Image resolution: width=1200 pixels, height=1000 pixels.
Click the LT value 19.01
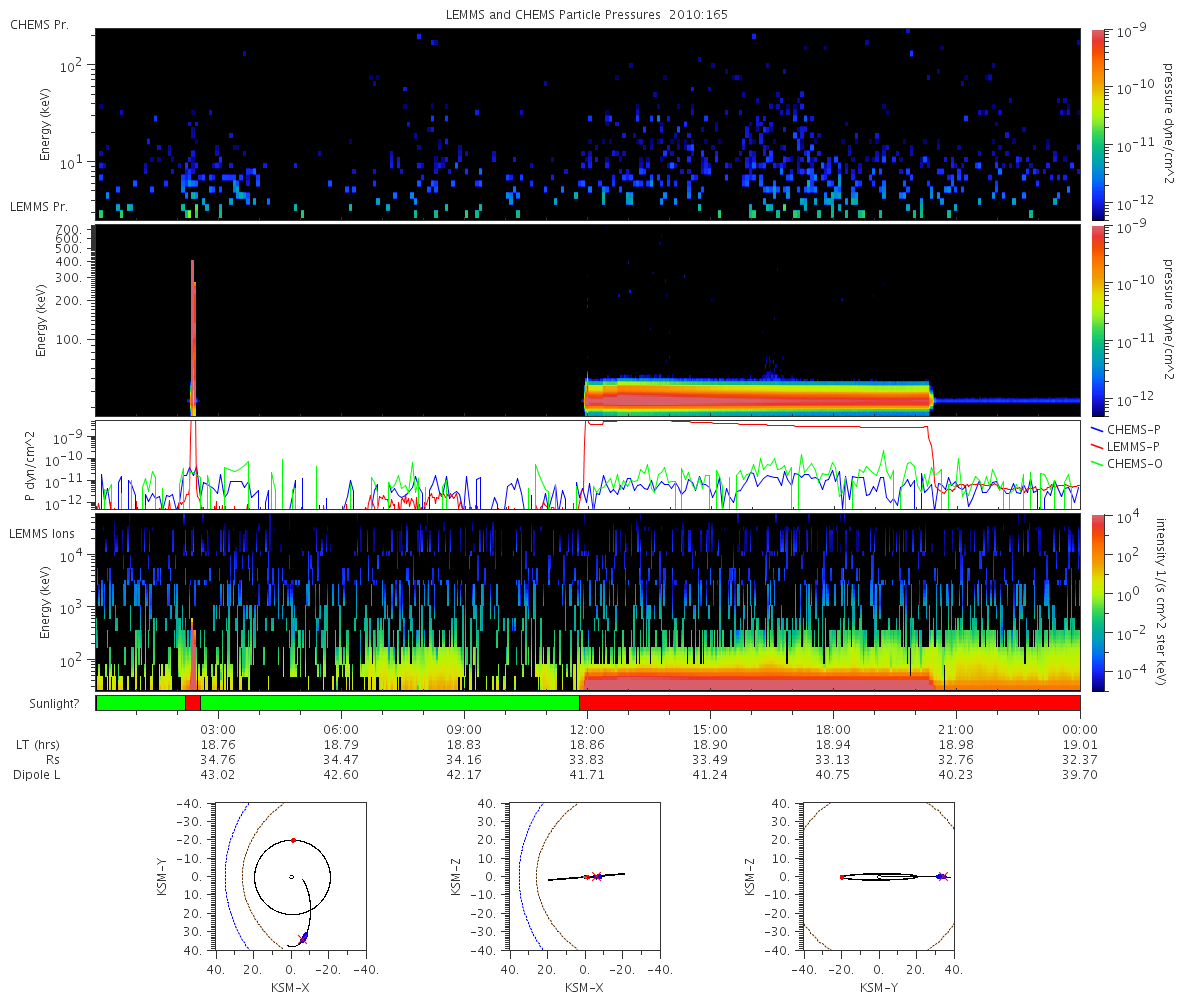tap(1080, 745)
